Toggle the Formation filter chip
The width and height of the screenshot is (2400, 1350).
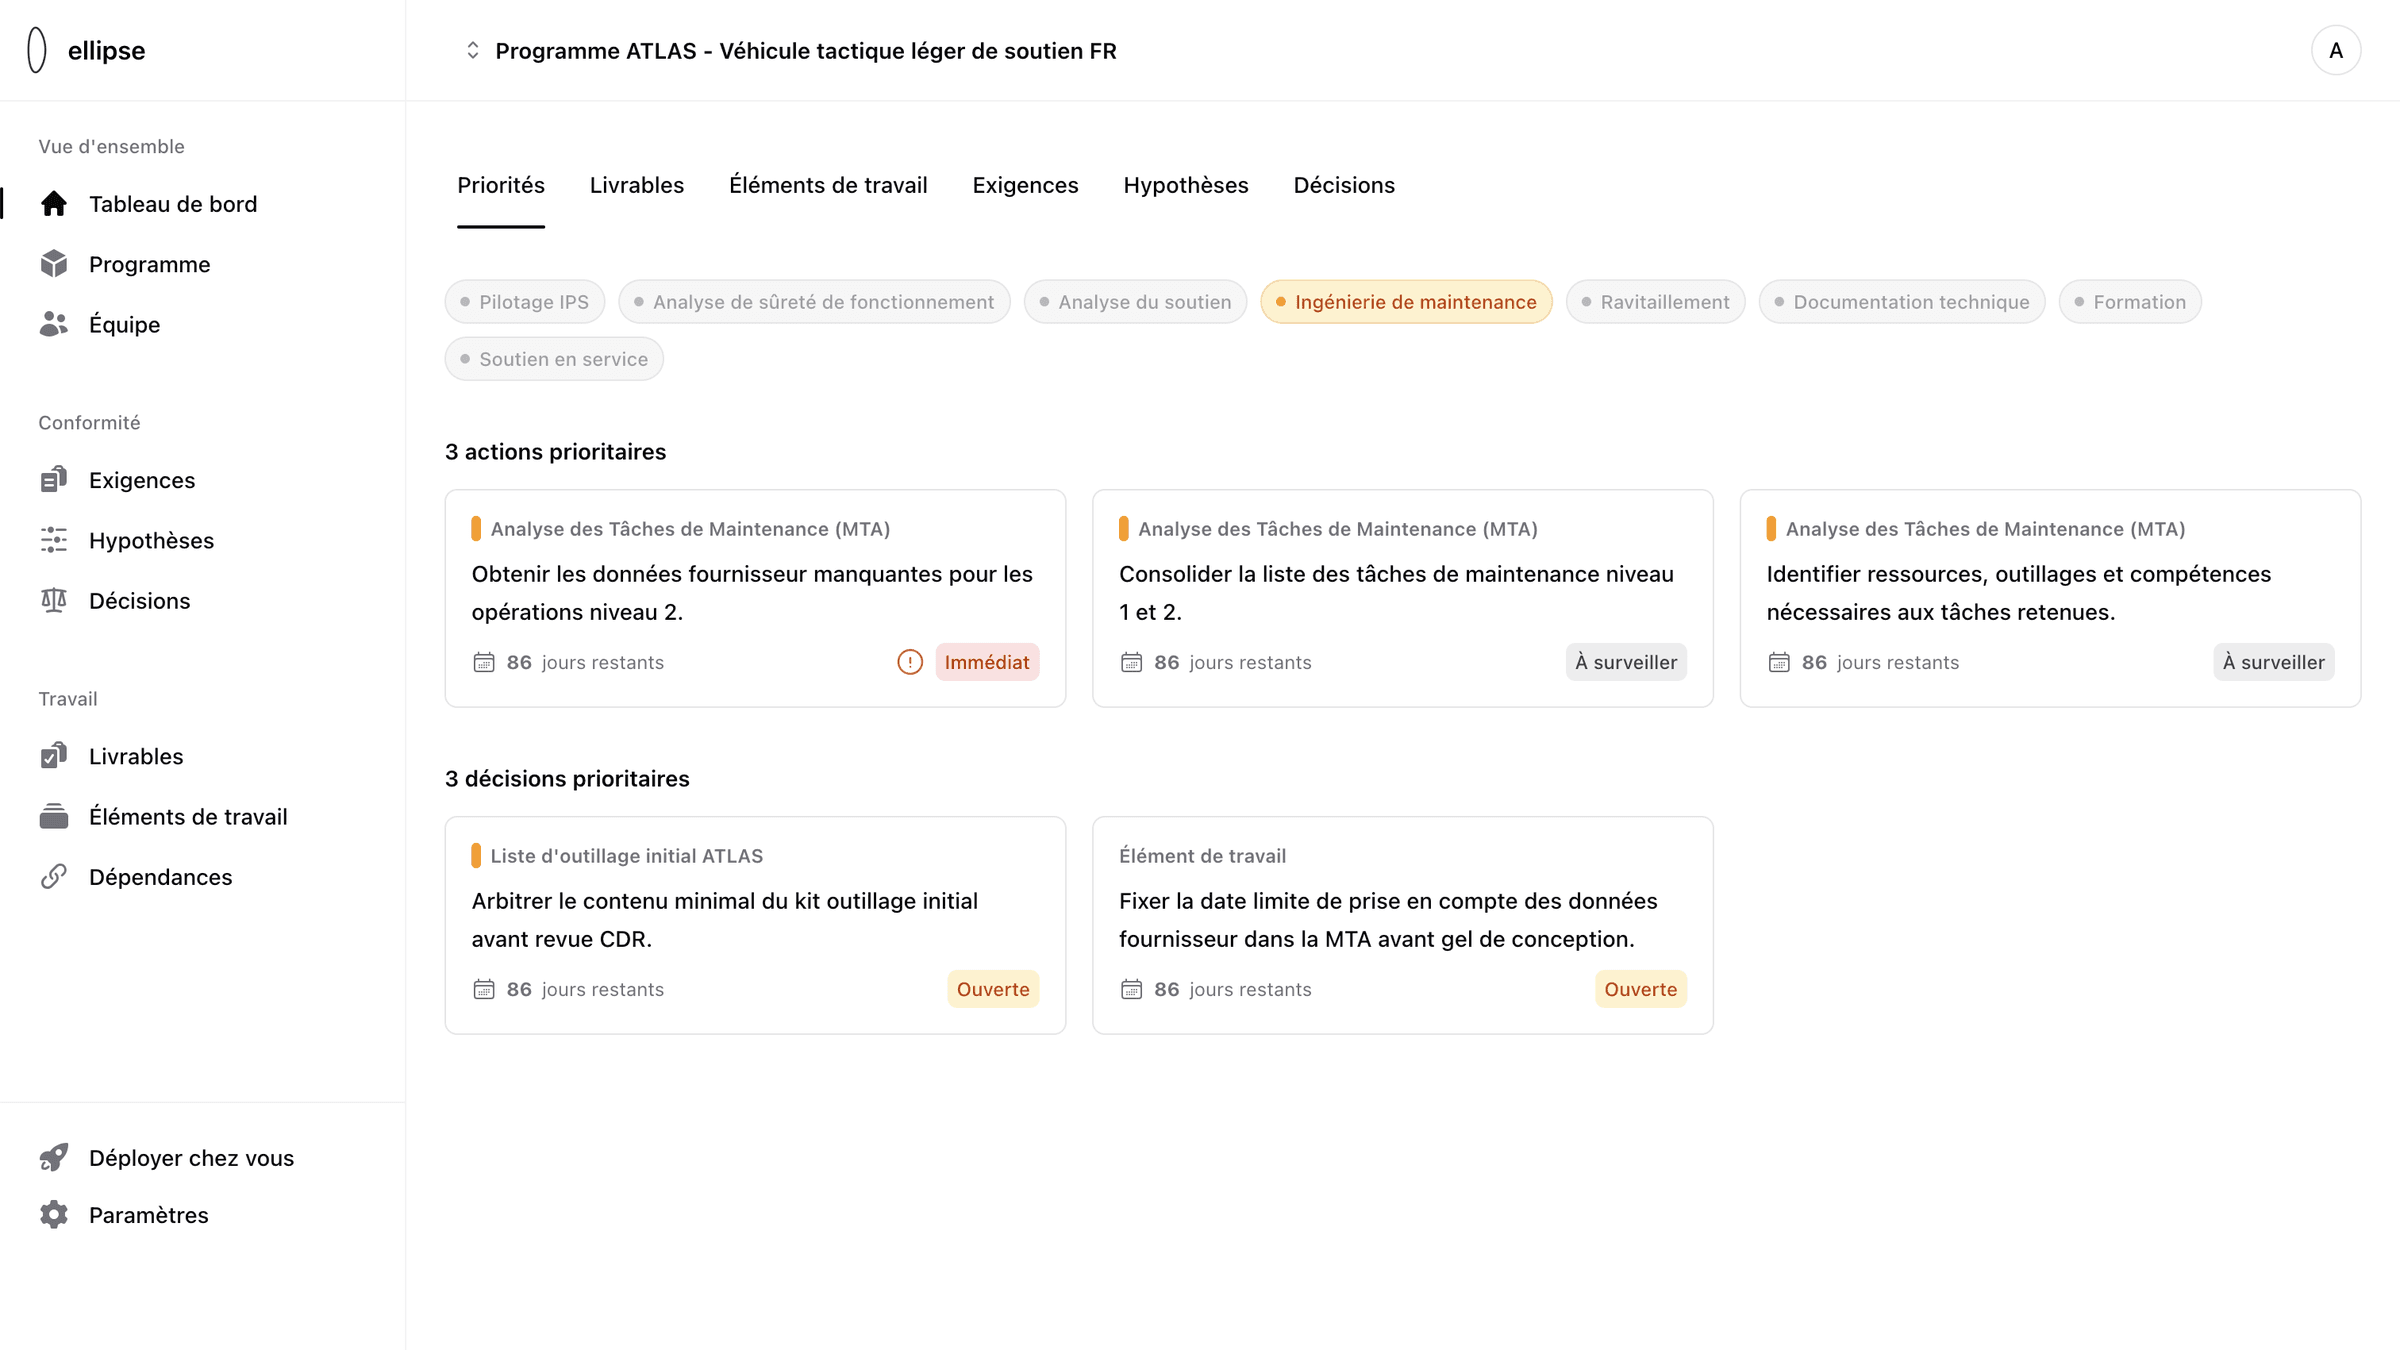(2130, 302)
